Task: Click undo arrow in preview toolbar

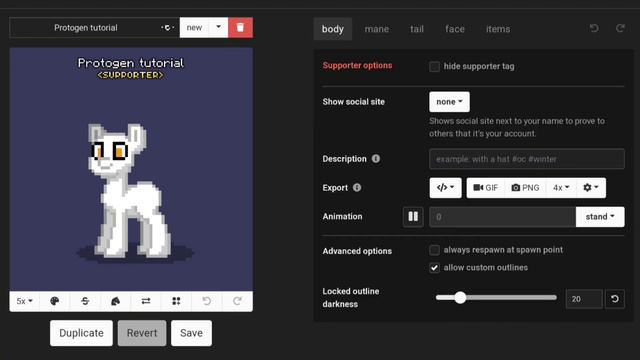Action: click(207, 301)
